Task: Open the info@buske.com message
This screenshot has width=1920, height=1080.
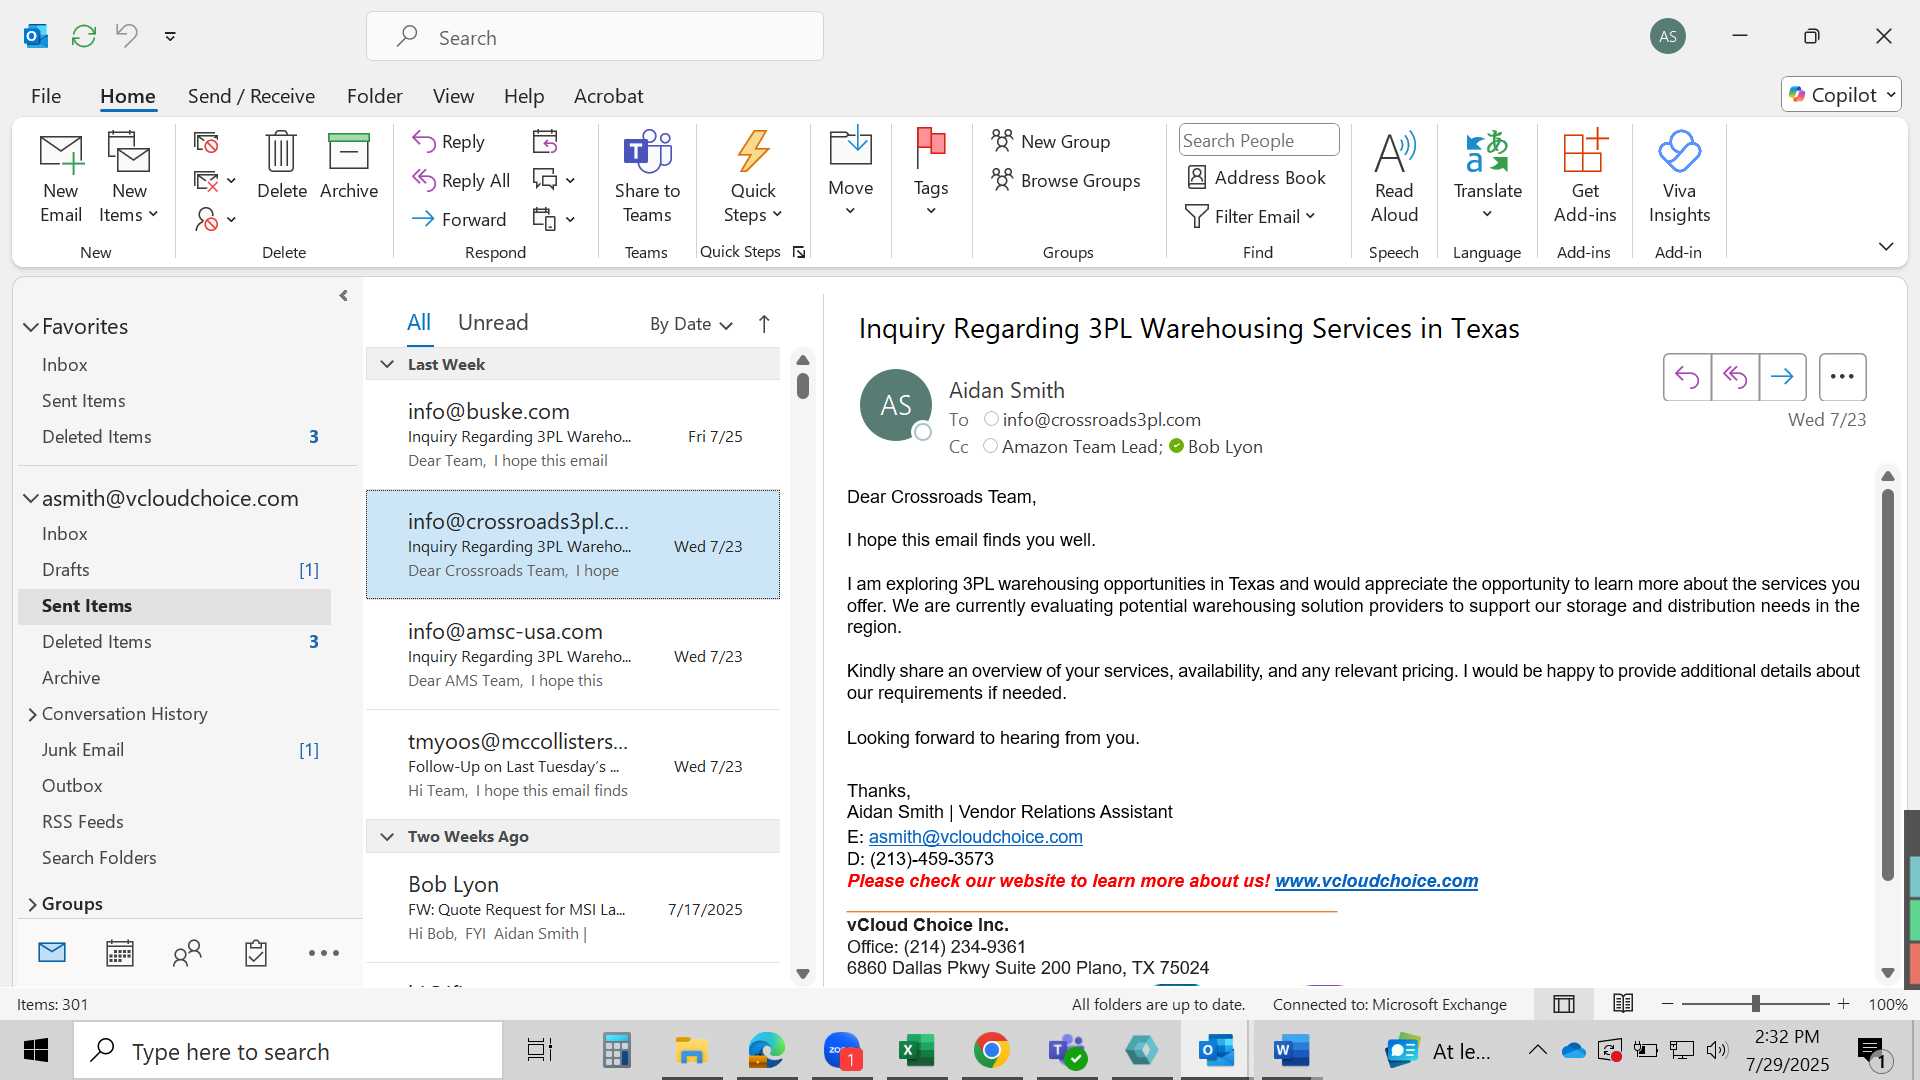Action: pyautogui.click(x=573, y=435)
